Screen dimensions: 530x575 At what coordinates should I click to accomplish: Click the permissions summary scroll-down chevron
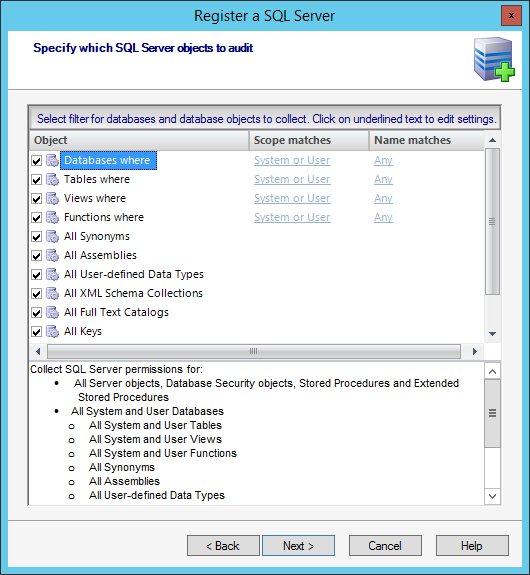point(493,497)
